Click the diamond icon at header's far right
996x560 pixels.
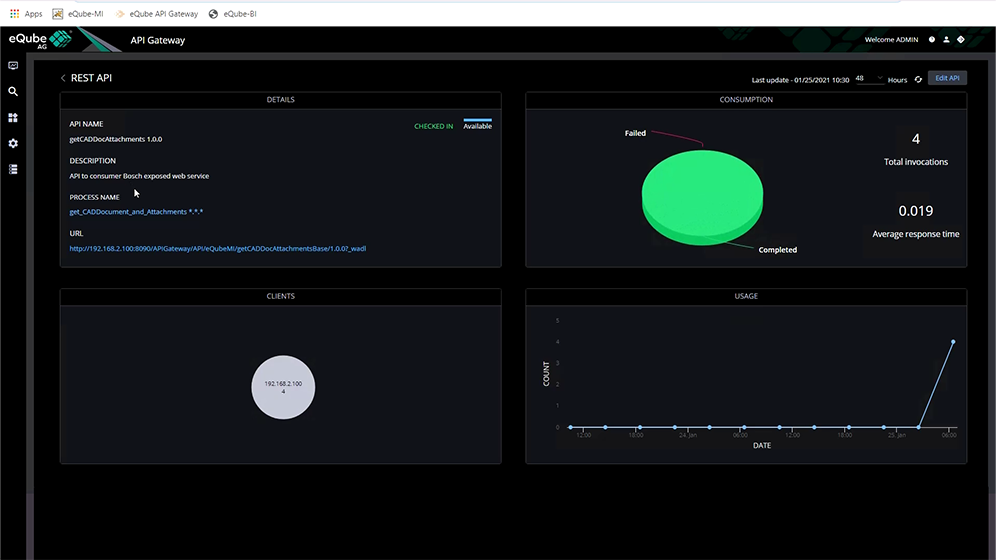tap(961, 40)
